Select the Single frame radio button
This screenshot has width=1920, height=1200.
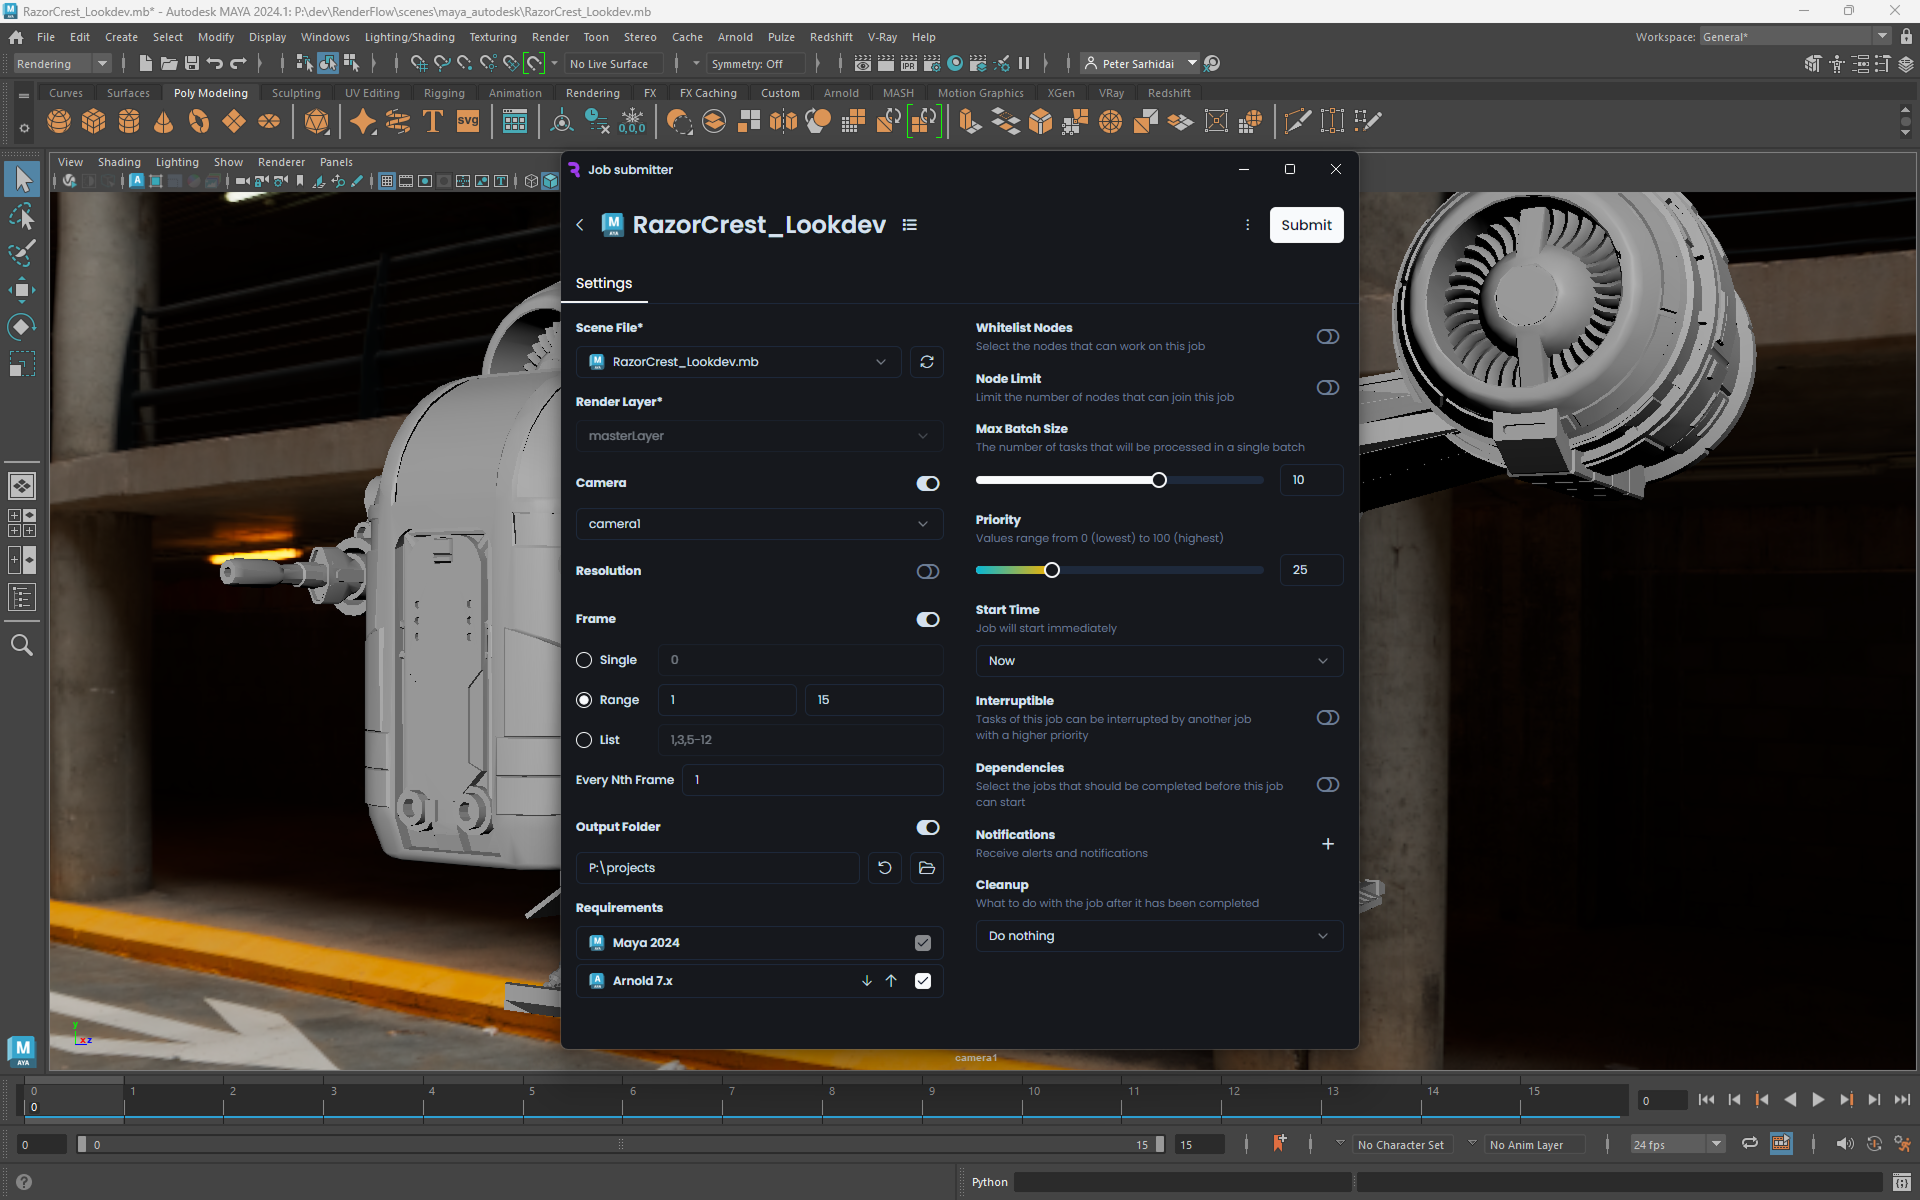(x=584, y=660)
